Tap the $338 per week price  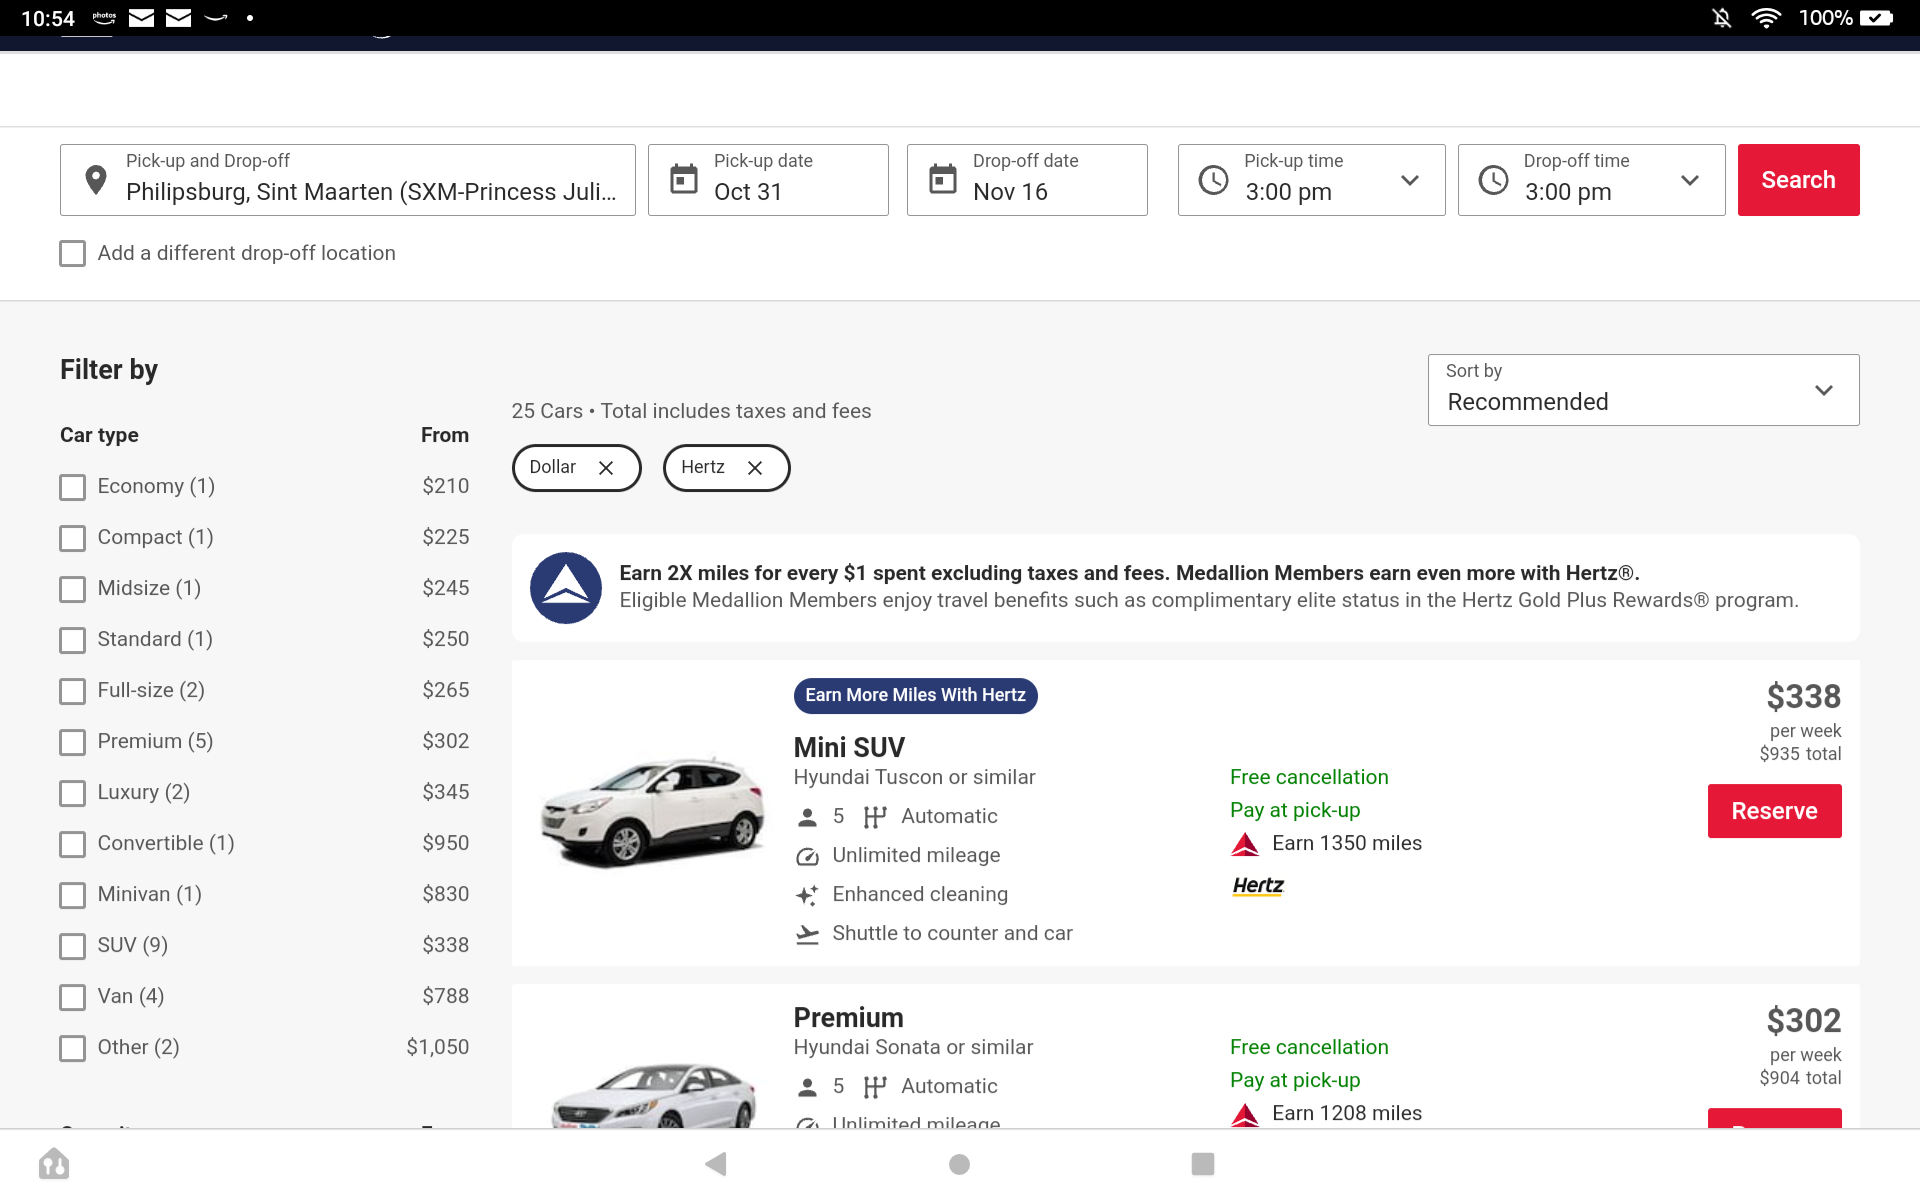(x=1803, y=696)
